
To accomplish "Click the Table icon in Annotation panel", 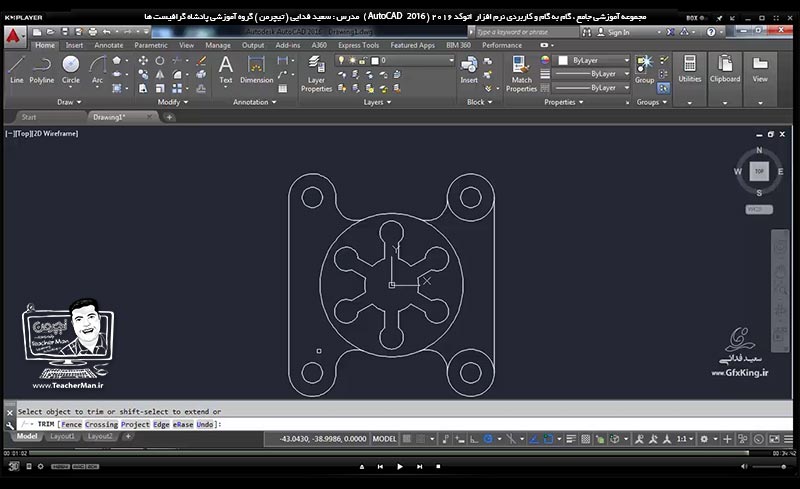I will click(282, 88).
